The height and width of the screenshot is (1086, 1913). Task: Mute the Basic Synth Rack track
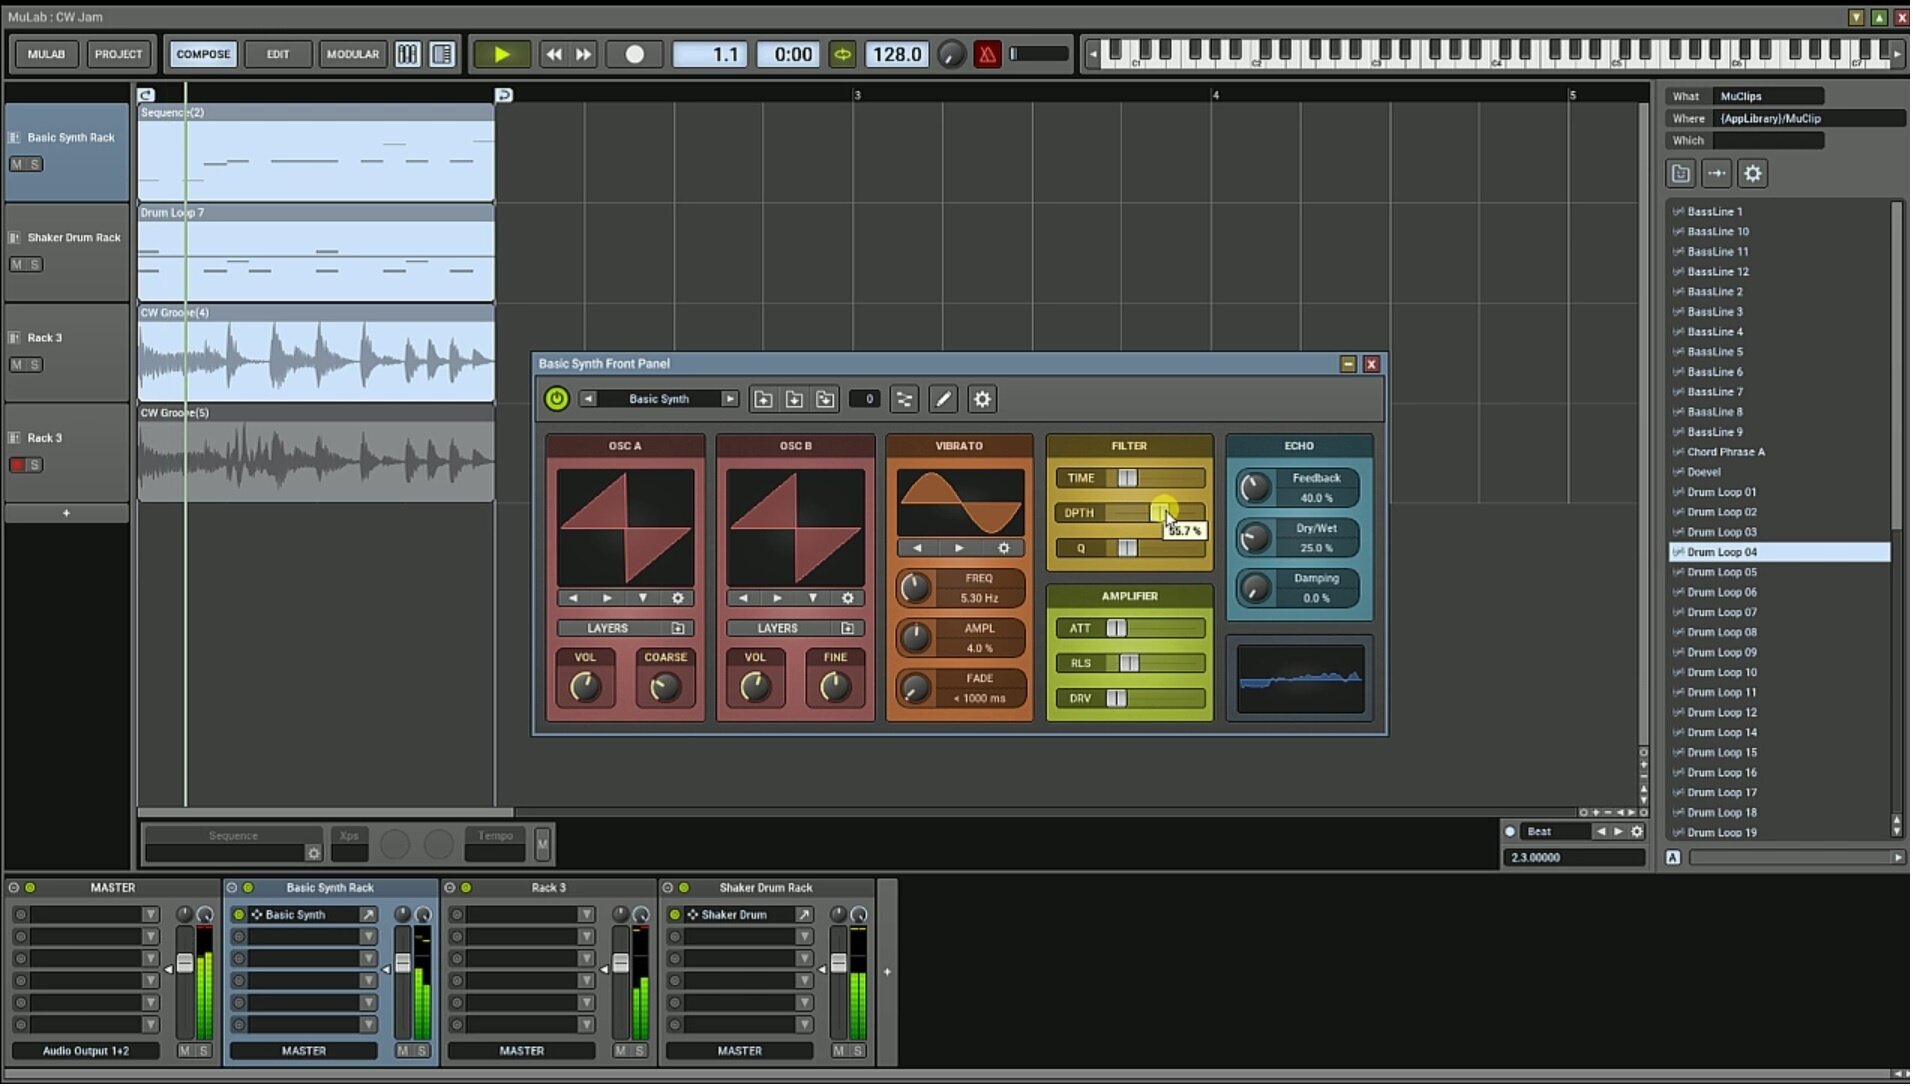pyautogui.click(x=16, y=164)
